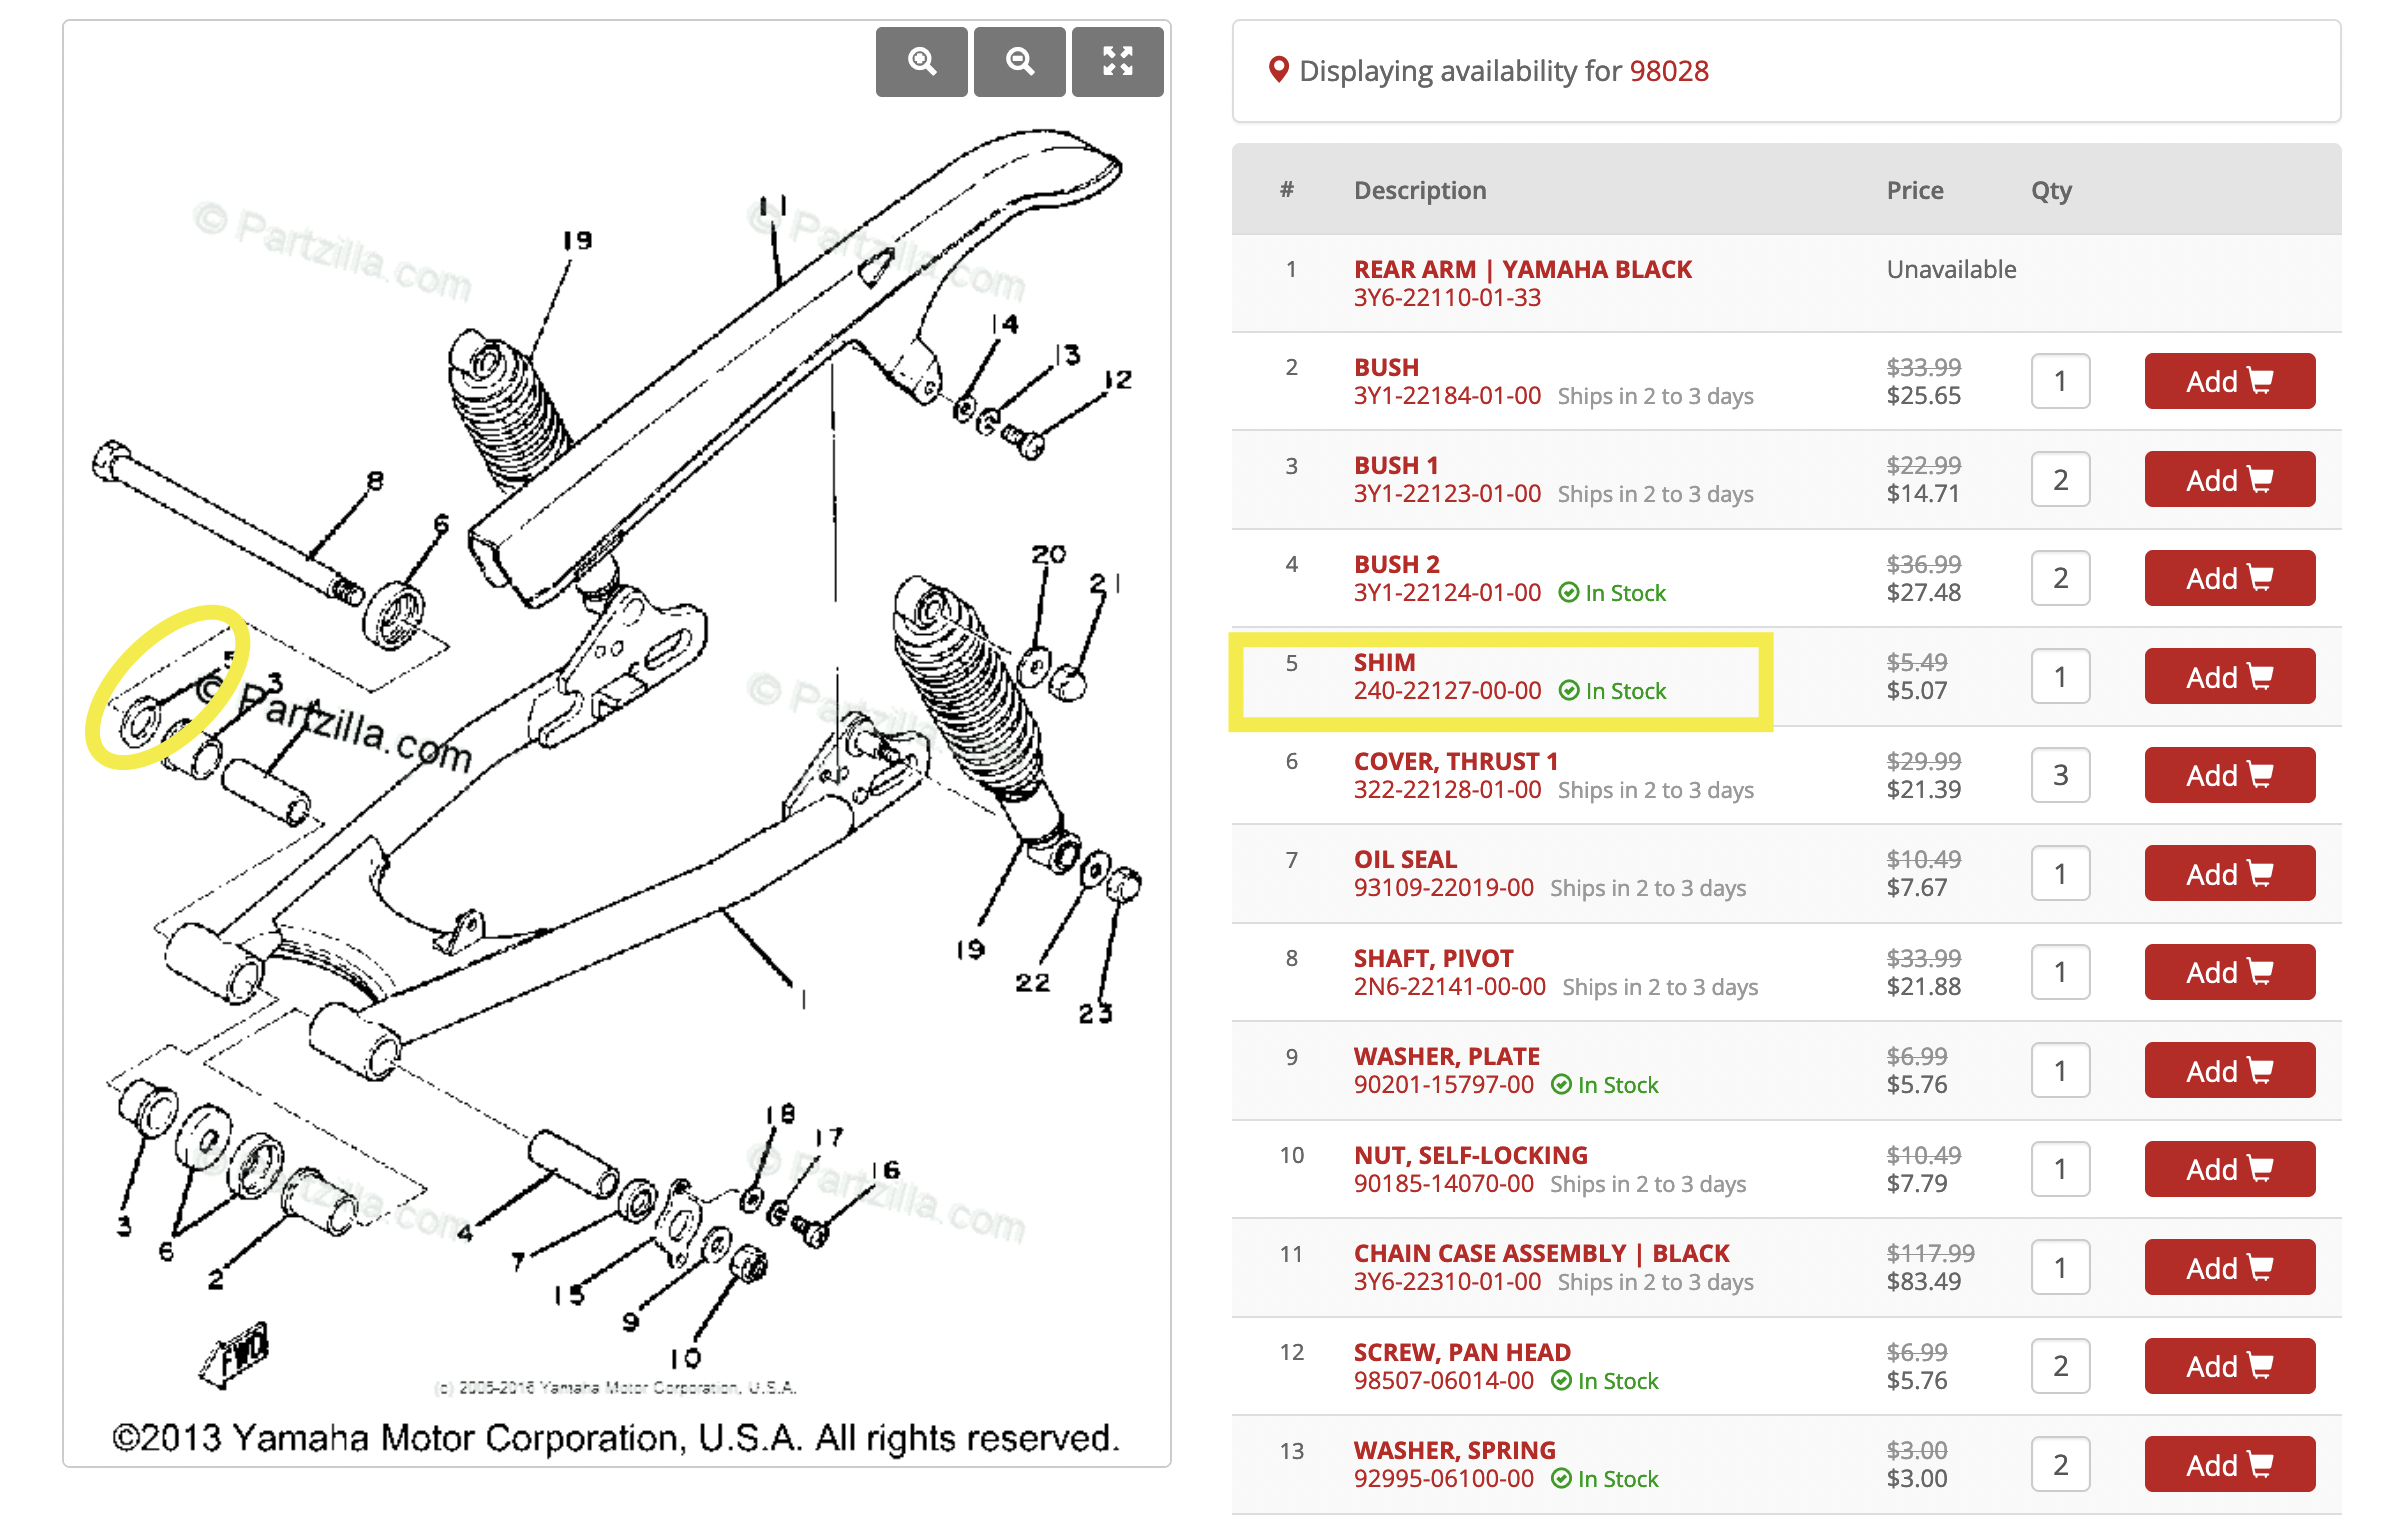2398x1528 pixels.
Task: Open the SHAFT, PIVOT part link
Action: 1432,958
